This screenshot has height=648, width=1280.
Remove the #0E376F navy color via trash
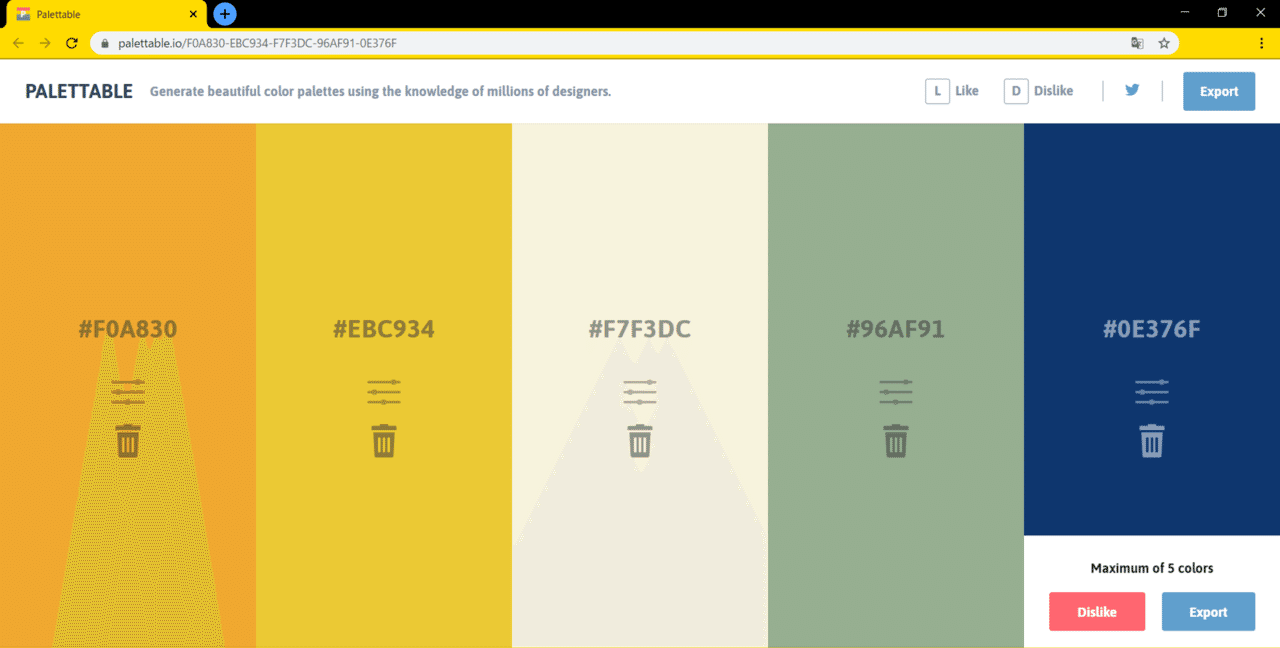(1152, 441)
